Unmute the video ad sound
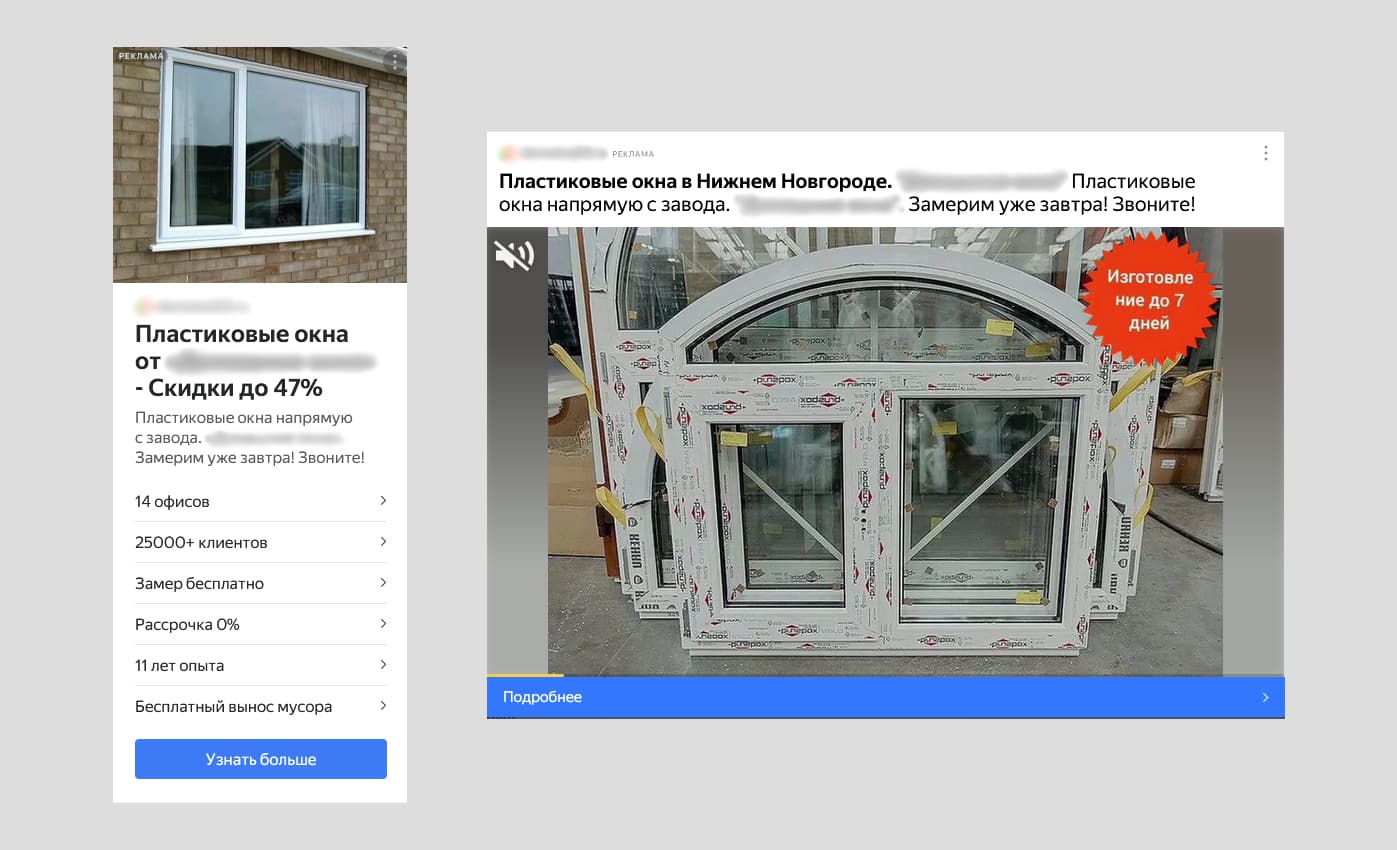The height and width of the screenshot is (850, 1397). click(x=514, y=255)
